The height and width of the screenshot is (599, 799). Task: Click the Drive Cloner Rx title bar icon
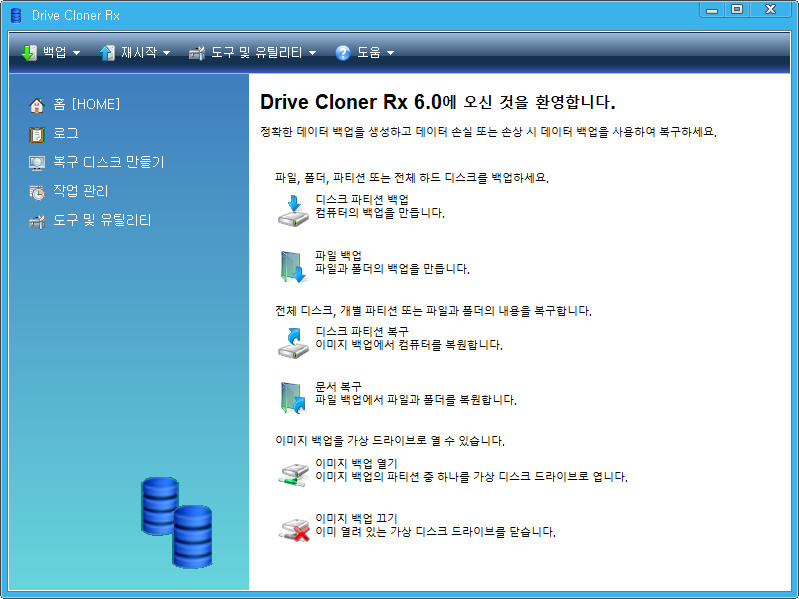(x=16, y=15)
